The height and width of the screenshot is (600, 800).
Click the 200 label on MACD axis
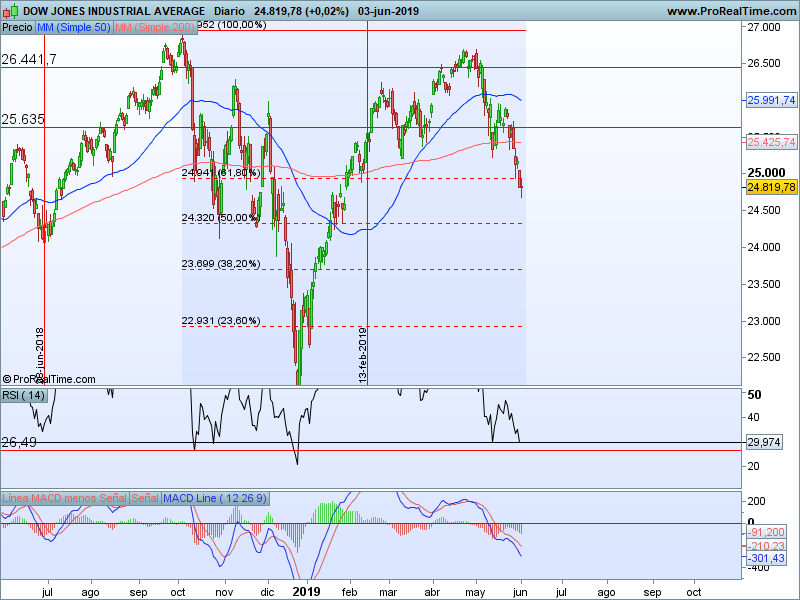(x=756, y=501)
